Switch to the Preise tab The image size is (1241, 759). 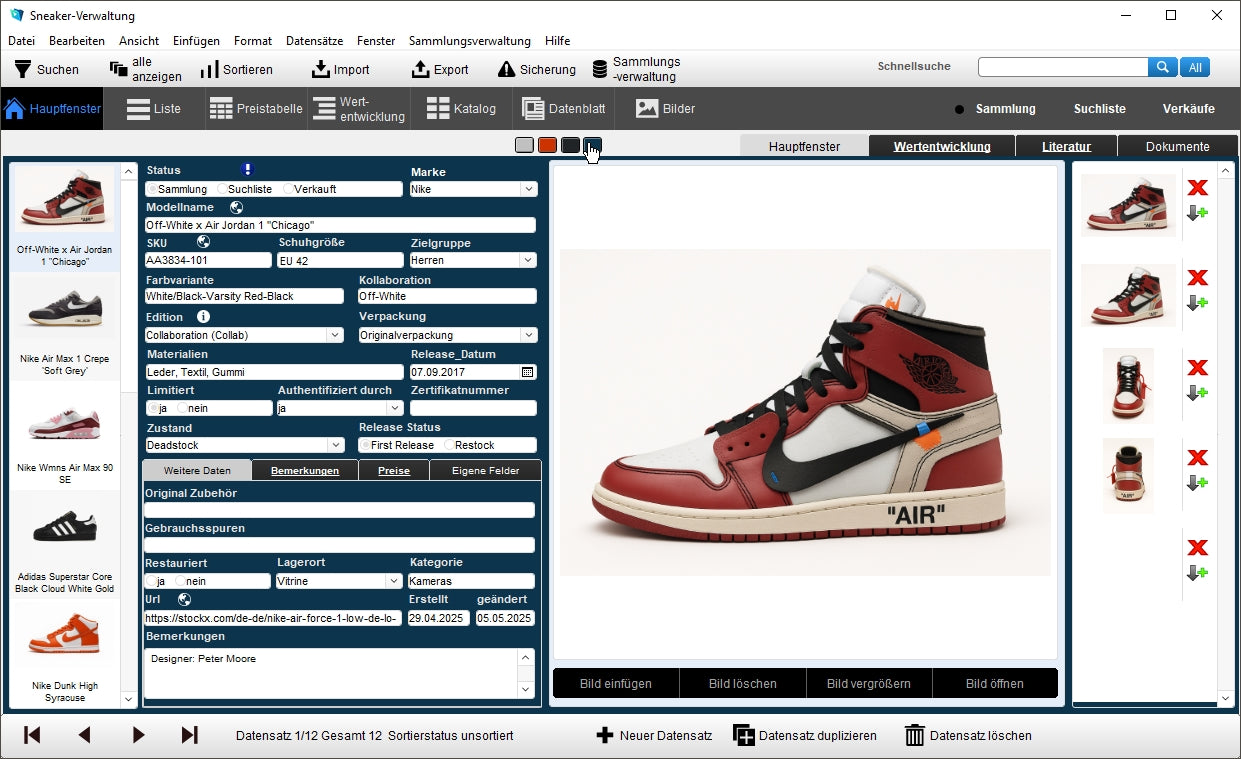pyautogui.click(x=393, y=470)
